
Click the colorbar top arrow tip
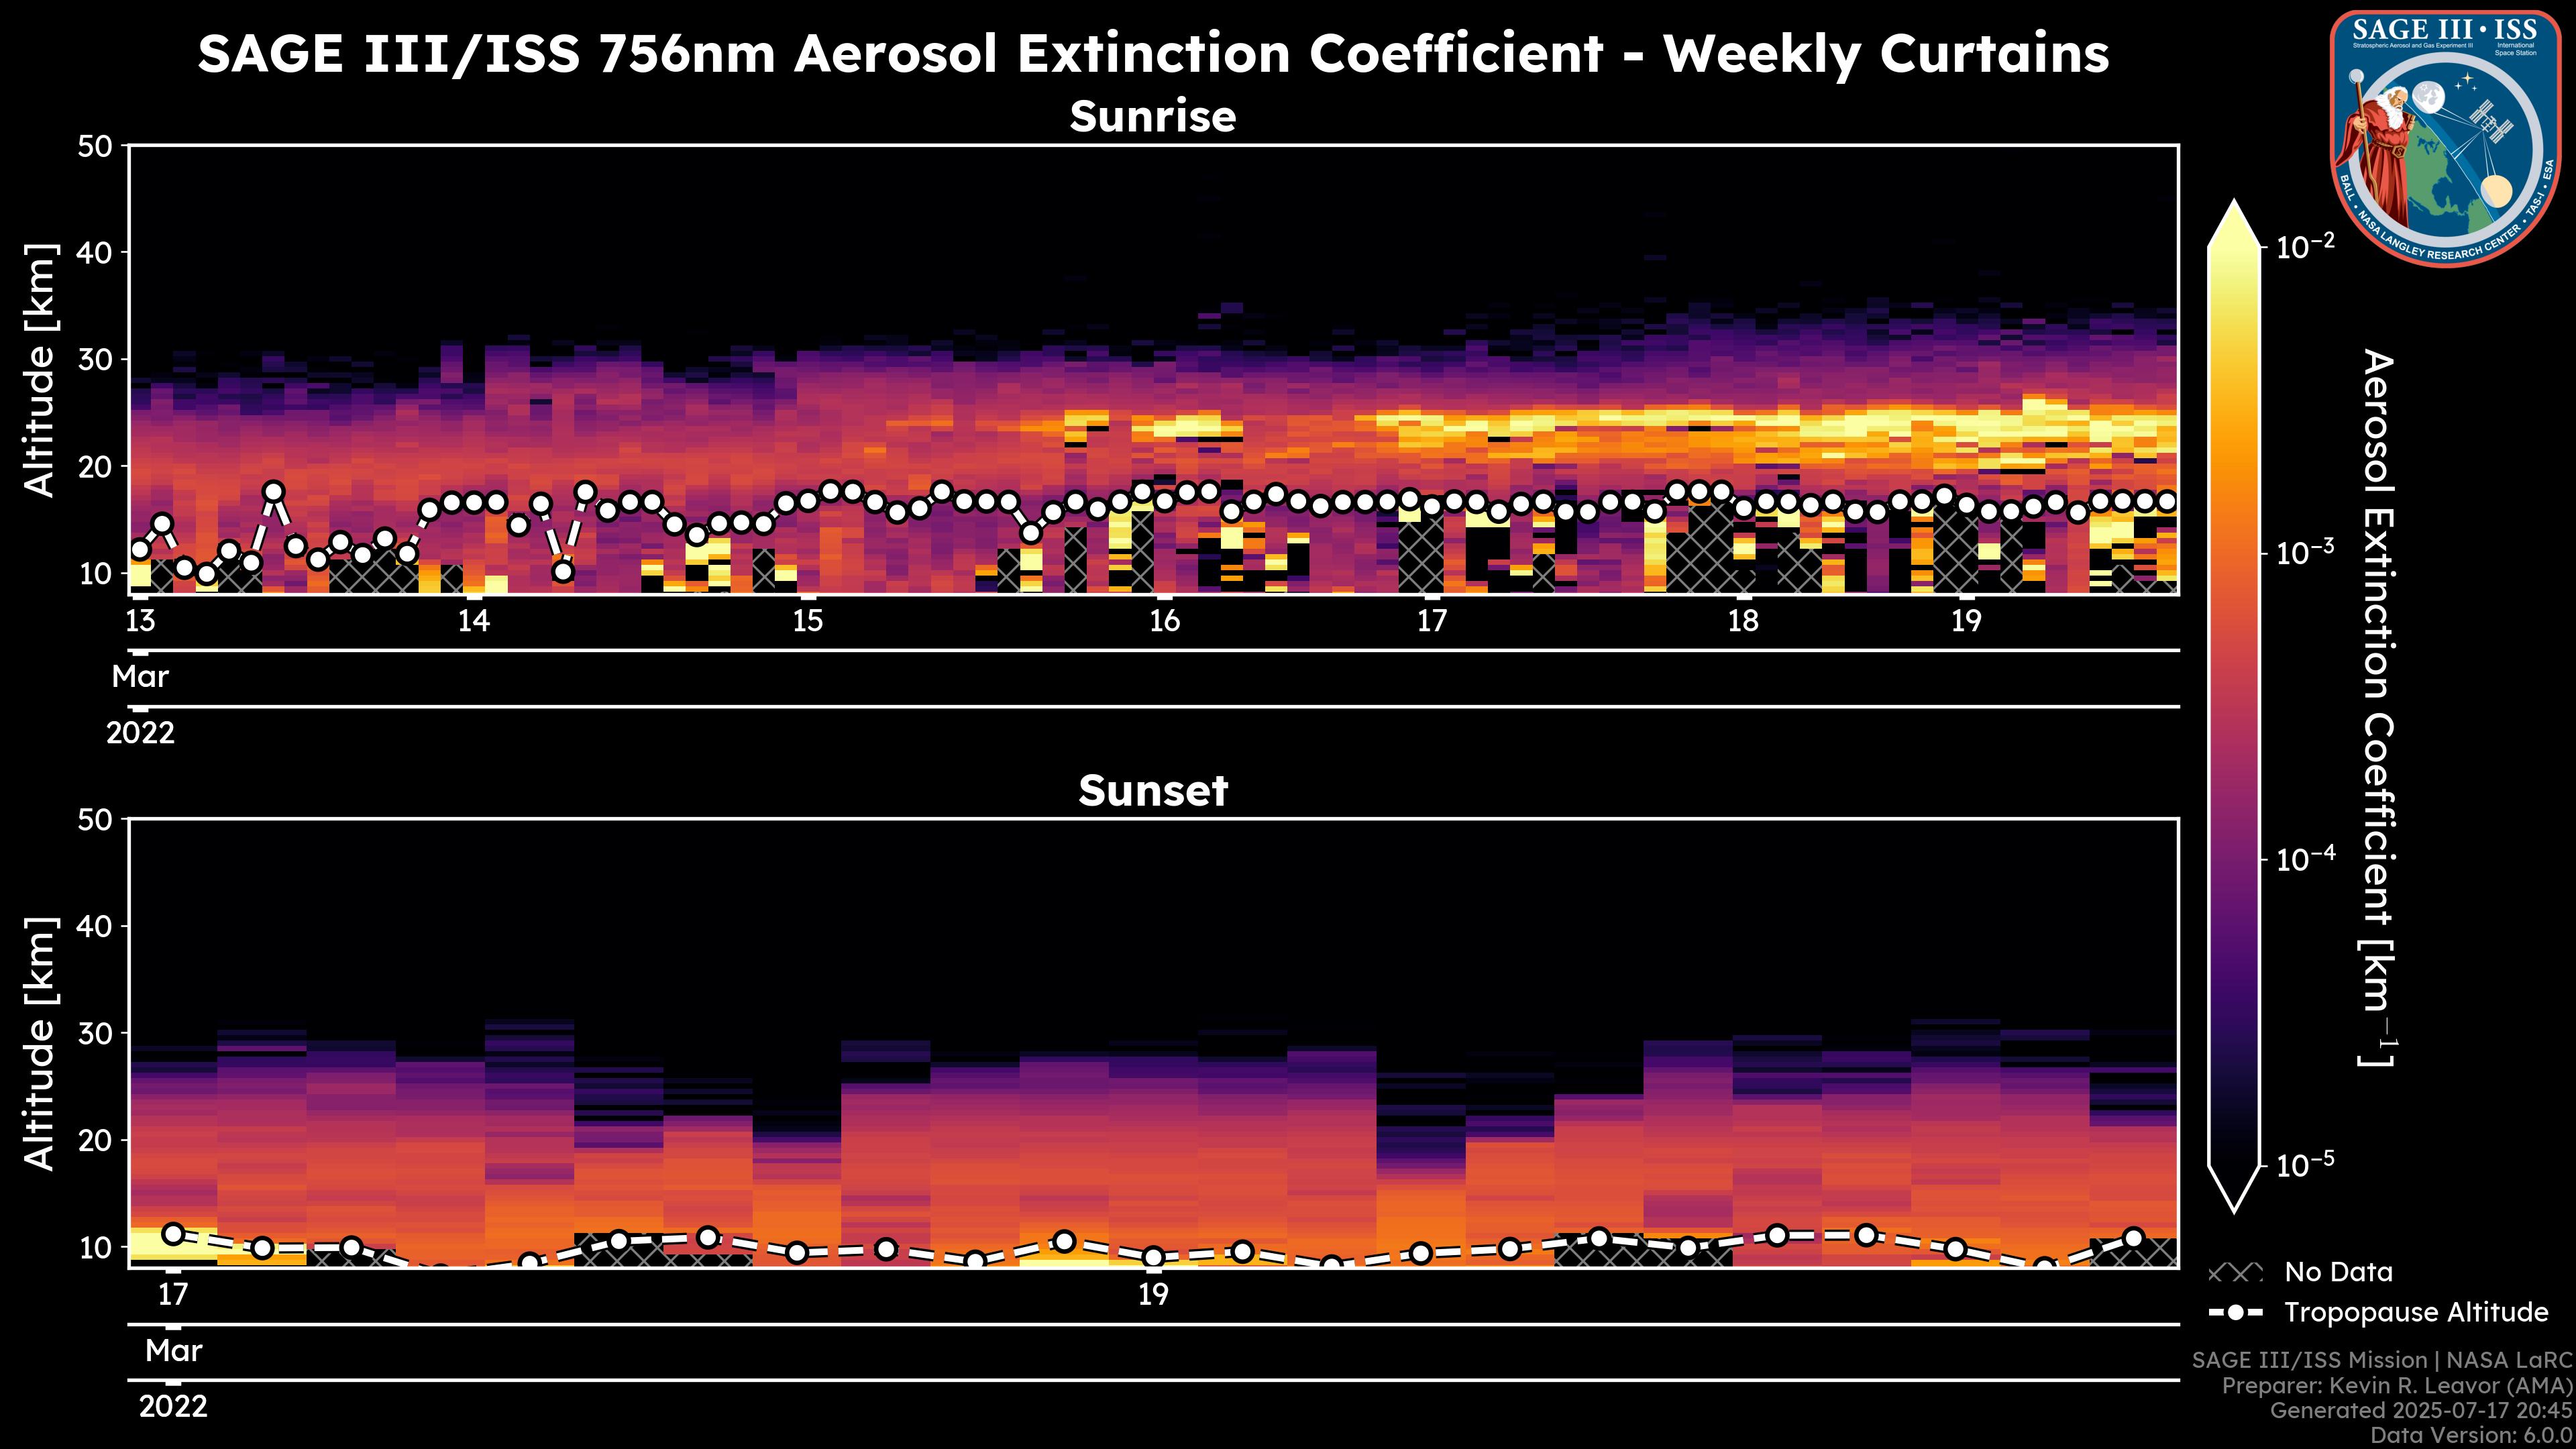tap(2234, 206)
